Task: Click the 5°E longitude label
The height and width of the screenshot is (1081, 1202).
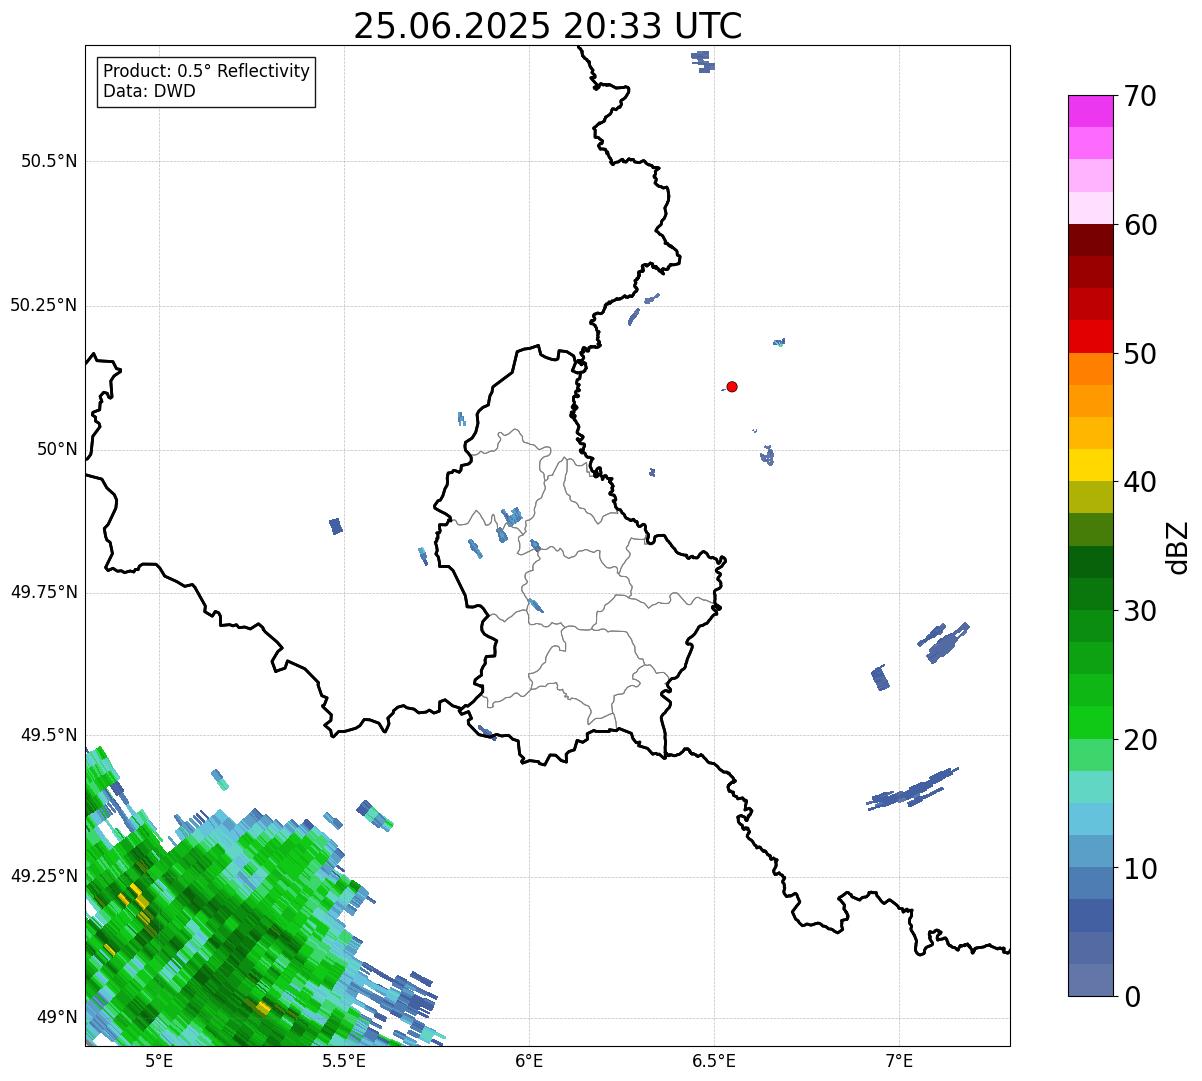Action: click(159, 1061)
